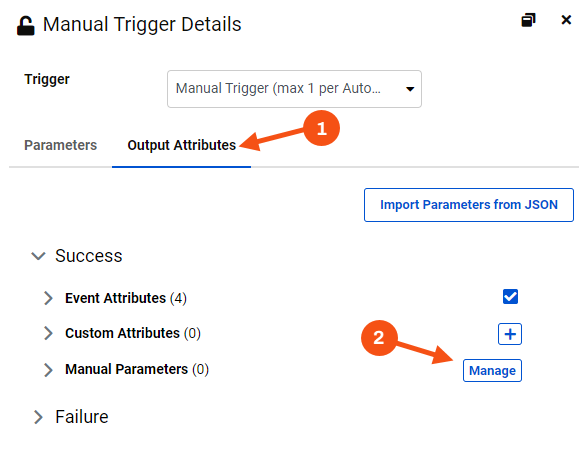Click Import Parameters from JSON button
The image size is (583, 455).
tap(468, 205)
